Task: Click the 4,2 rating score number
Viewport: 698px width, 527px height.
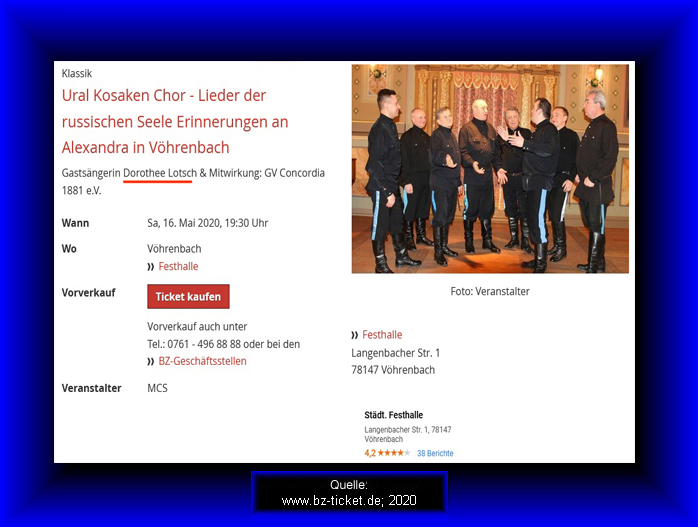Action: 370,453
